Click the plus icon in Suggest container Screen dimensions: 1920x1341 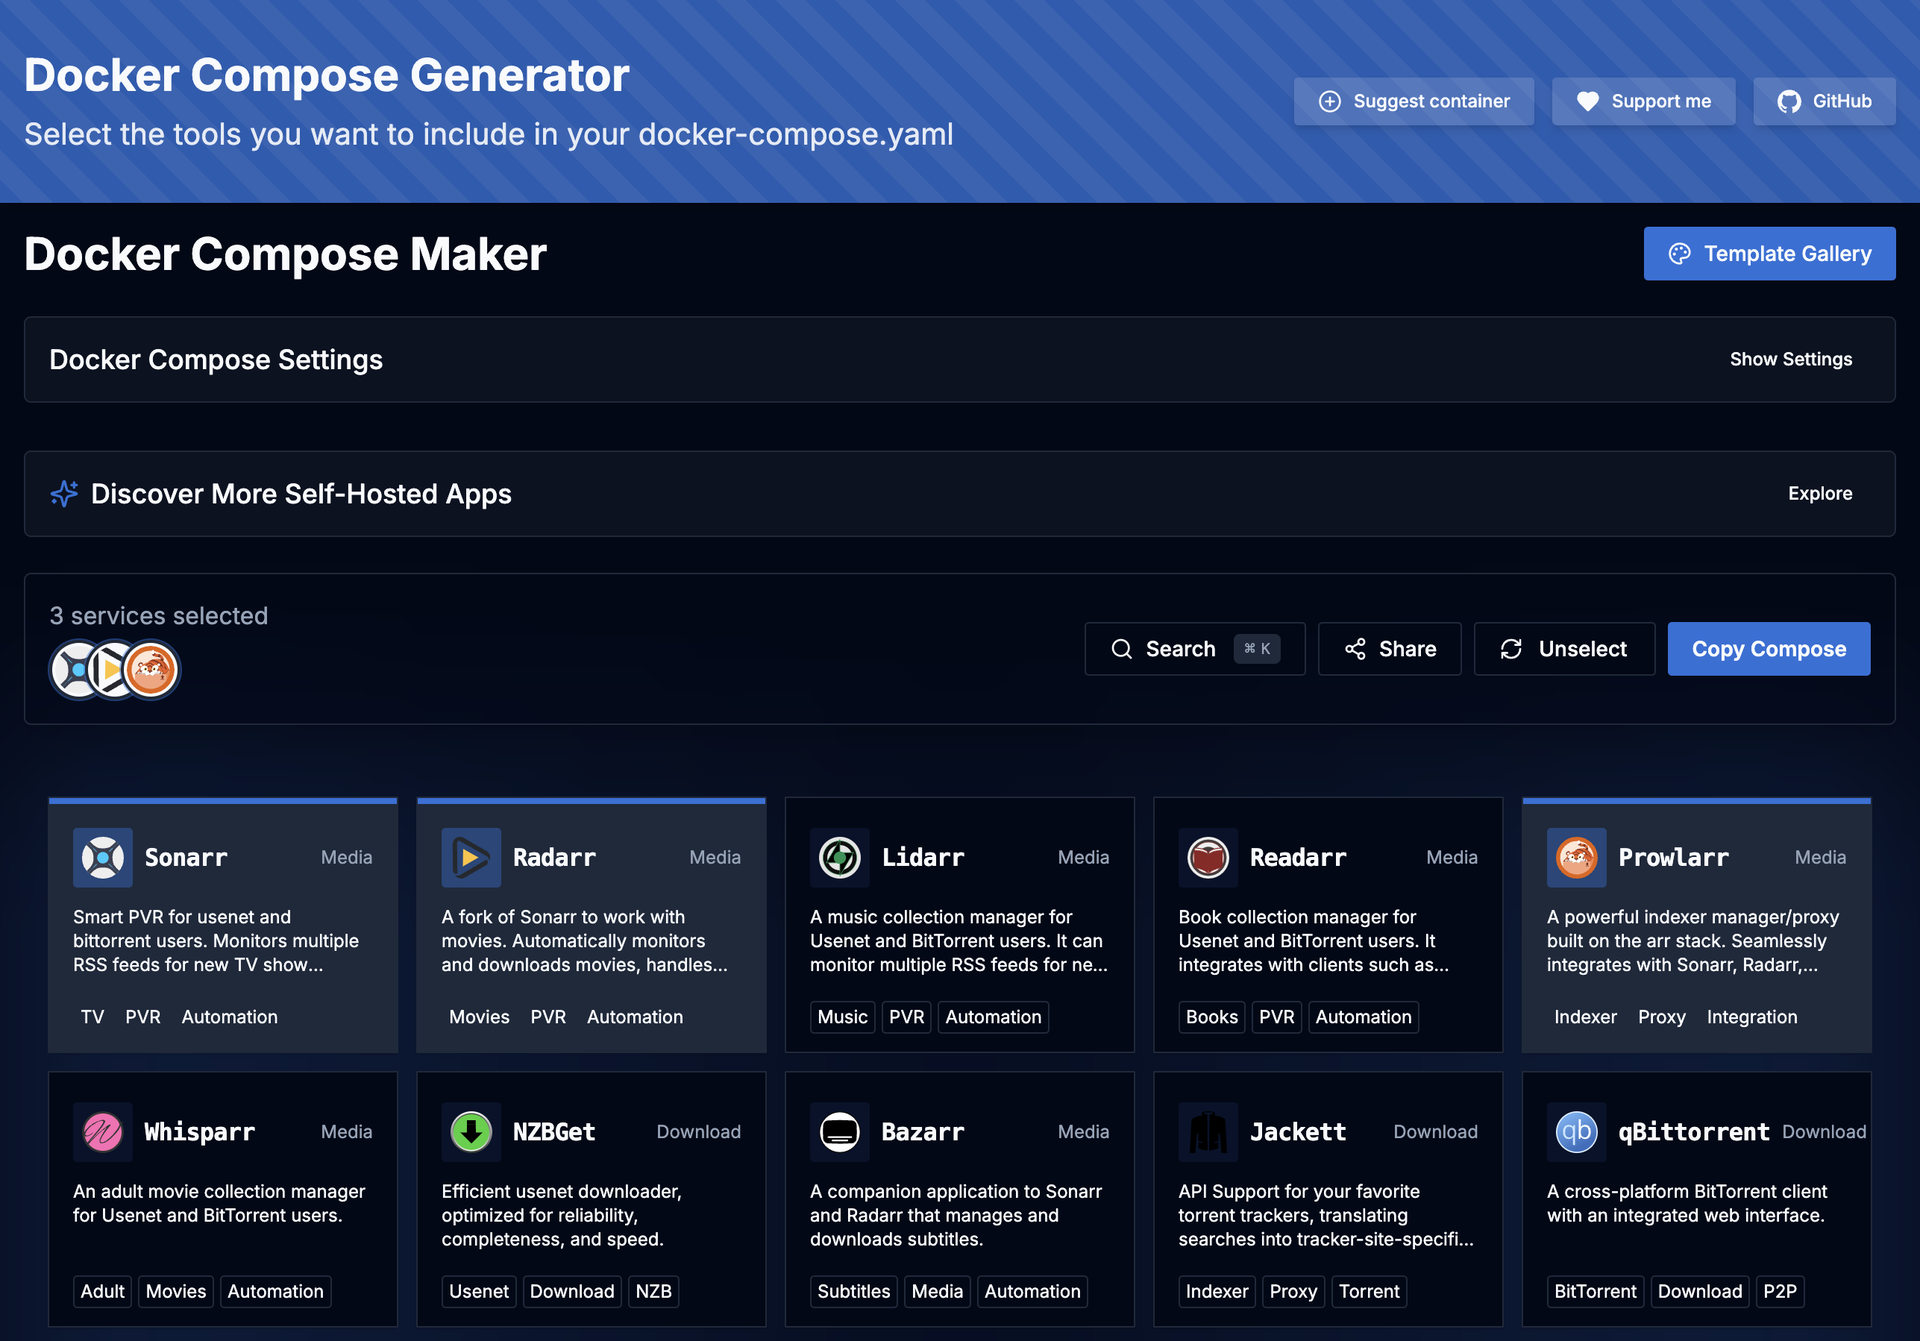point(1330,101)
